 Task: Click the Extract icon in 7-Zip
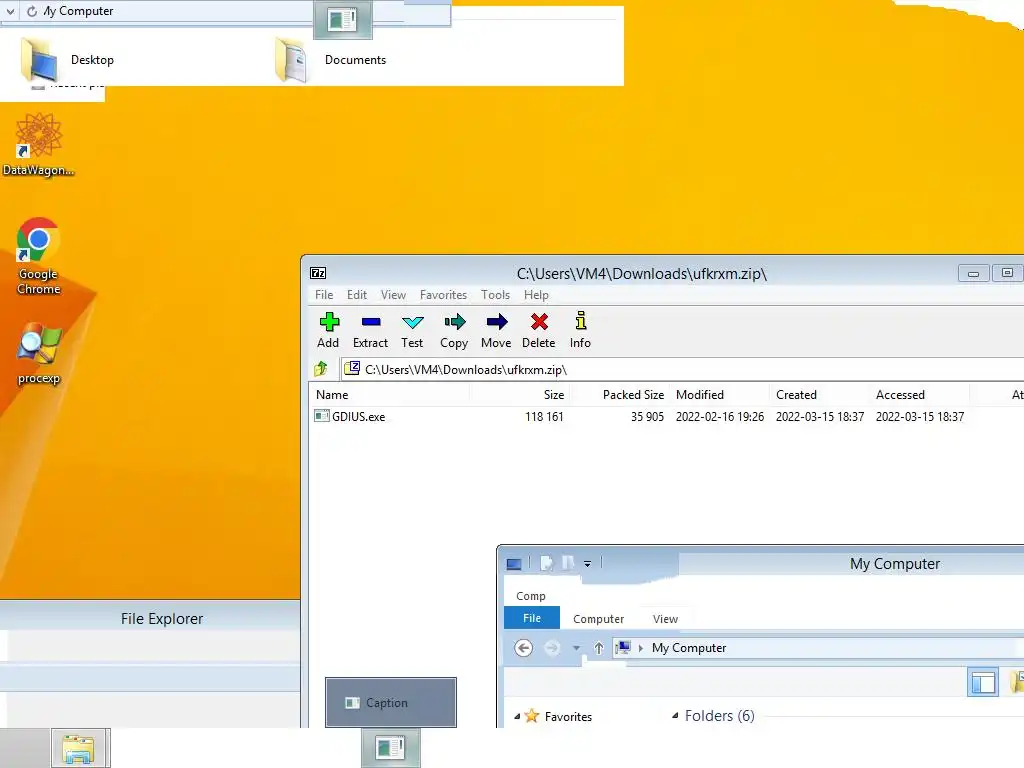coord(370,330)
